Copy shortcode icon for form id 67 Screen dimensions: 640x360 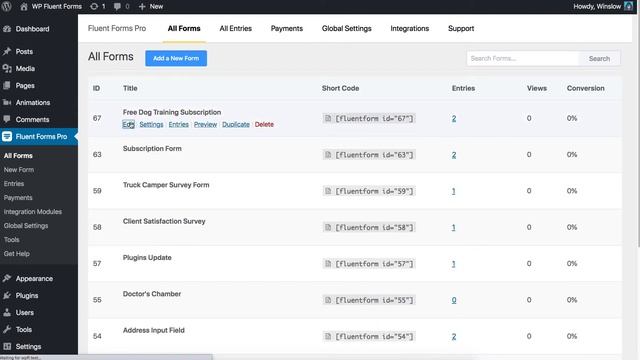pyautogui.click(x=328, y=118)
